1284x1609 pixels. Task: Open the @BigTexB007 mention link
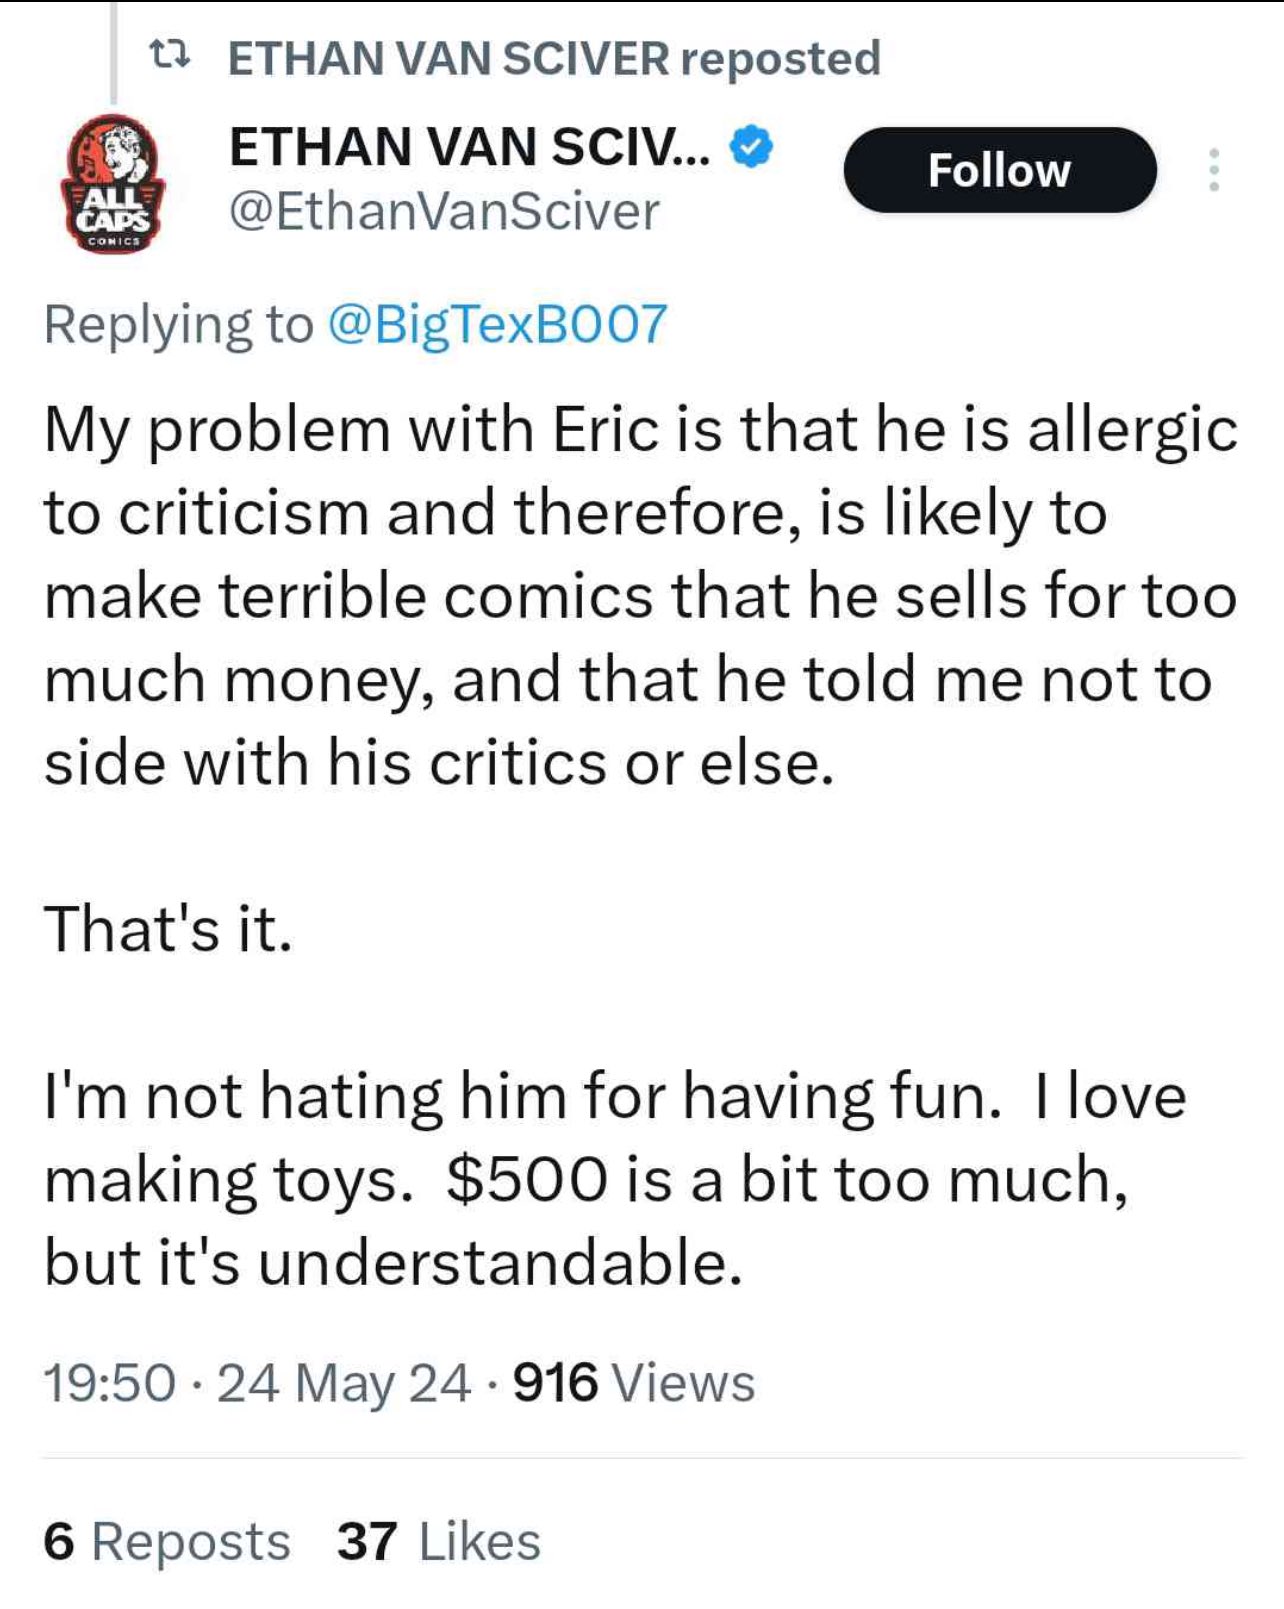tap(497, 324)
